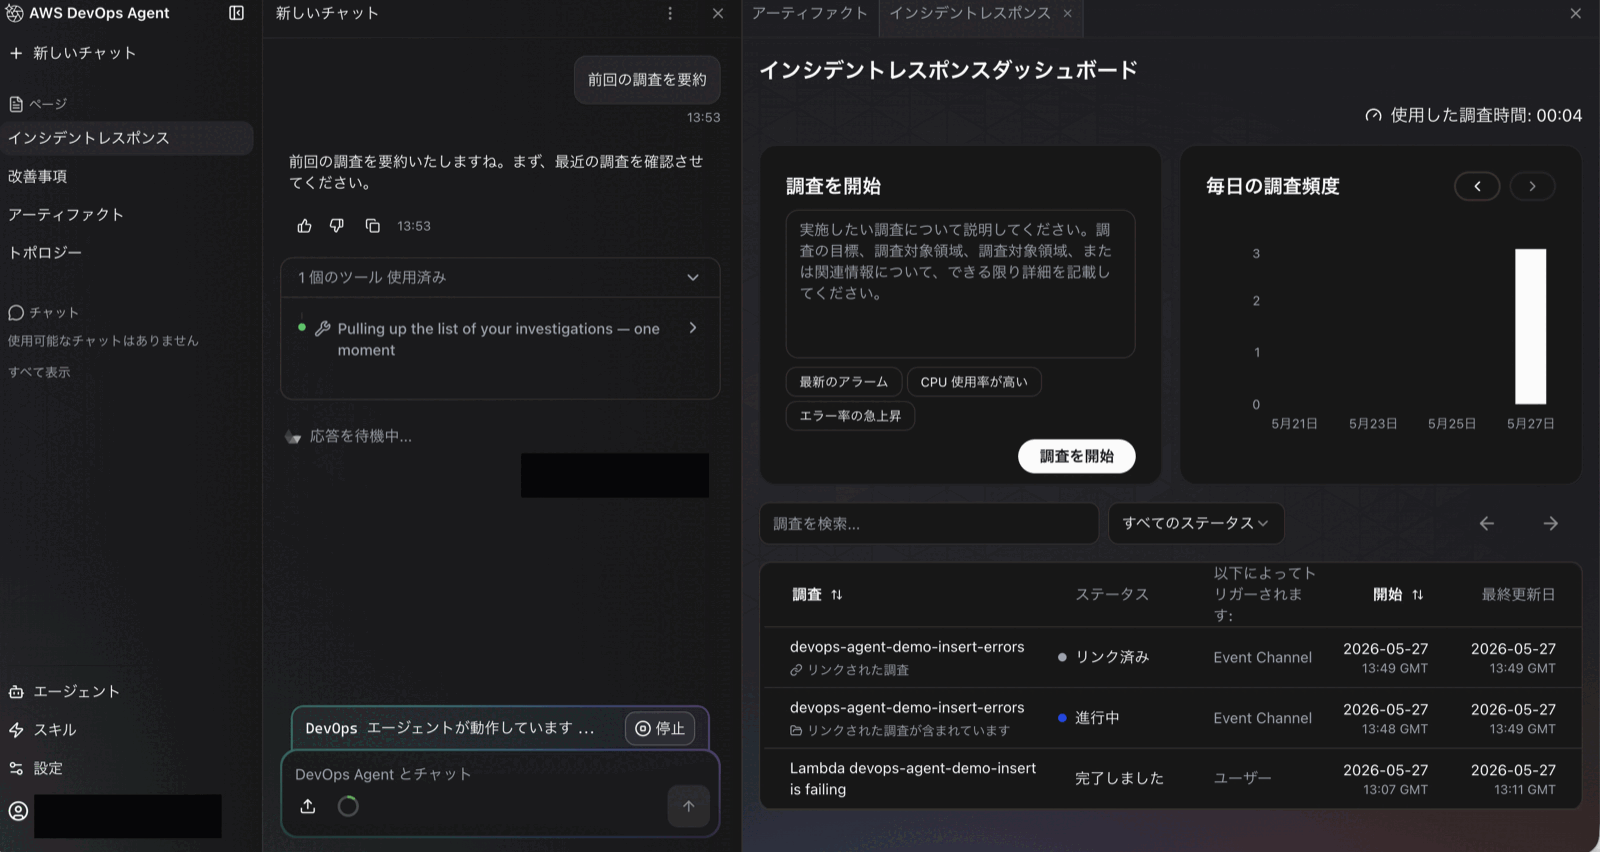
Task: Click the リンクされた調査 link icon label
Action: coord(849,670)
